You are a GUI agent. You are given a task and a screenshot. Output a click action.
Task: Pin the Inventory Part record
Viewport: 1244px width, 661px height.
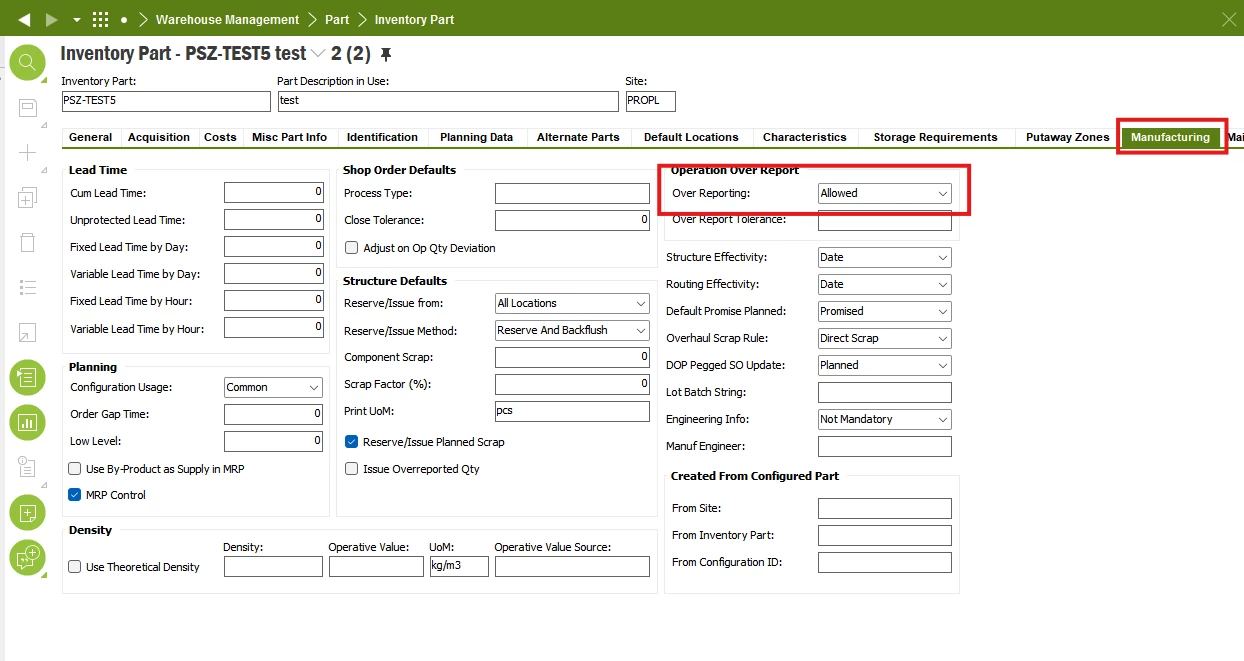click(386, 54)
